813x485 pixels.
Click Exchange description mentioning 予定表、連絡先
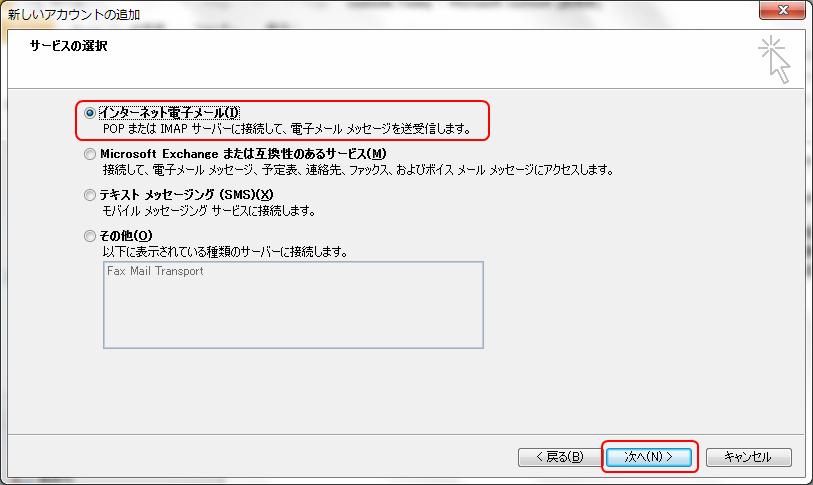[x=358, y=170]
